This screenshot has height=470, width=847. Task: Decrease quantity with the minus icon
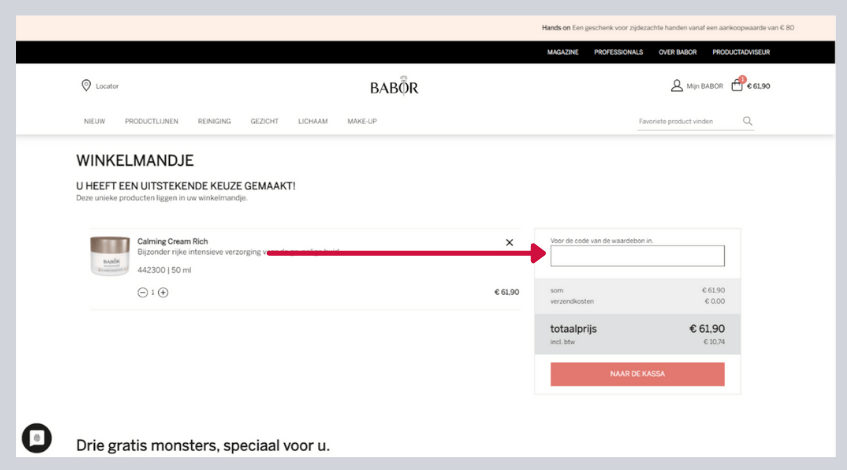(x=143, y=292)
